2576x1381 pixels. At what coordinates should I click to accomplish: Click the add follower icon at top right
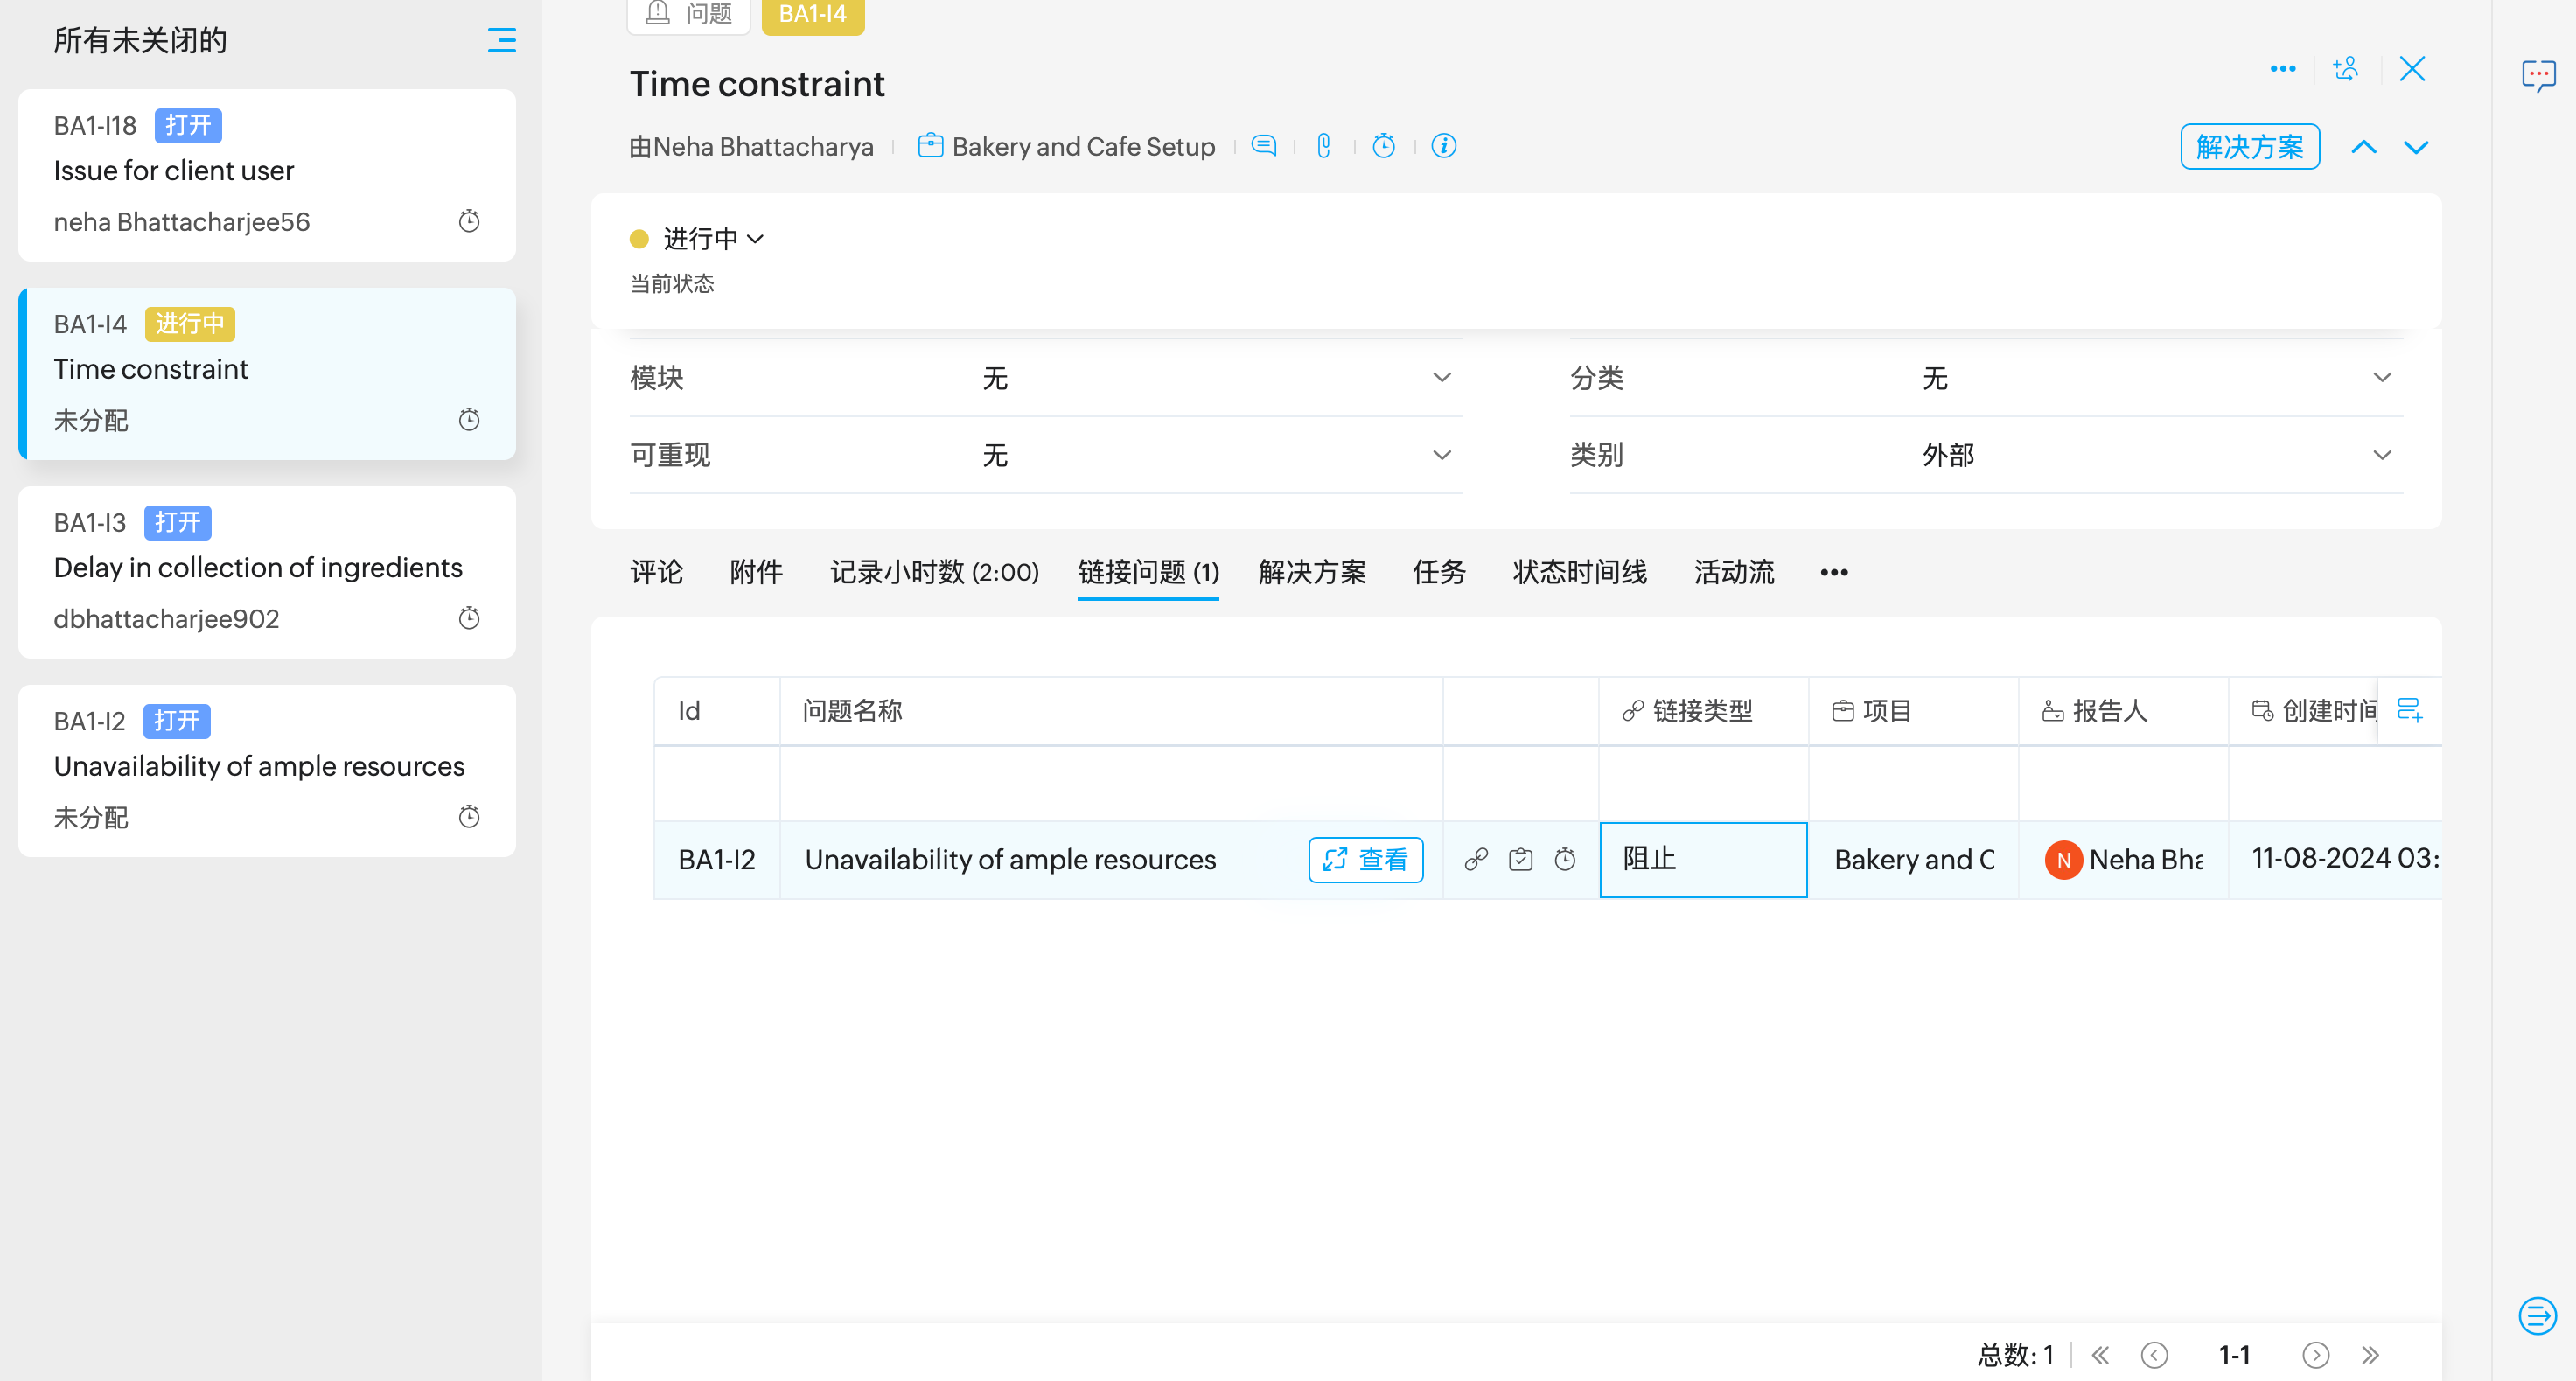pos(2345,69)
